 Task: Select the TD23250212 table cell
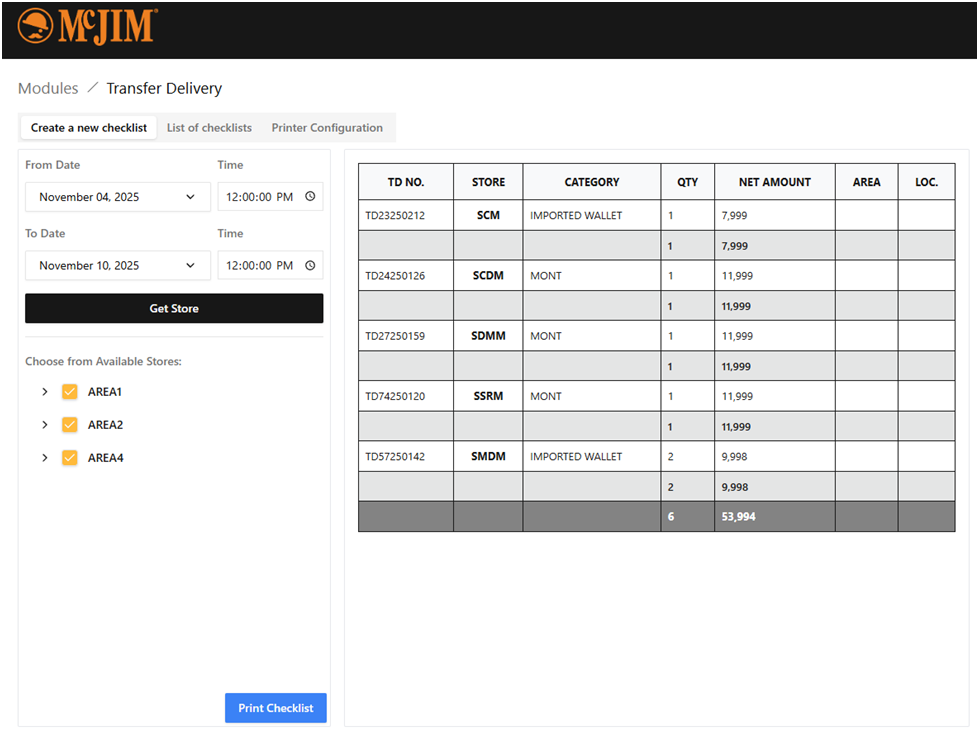(x=395, y=215)
